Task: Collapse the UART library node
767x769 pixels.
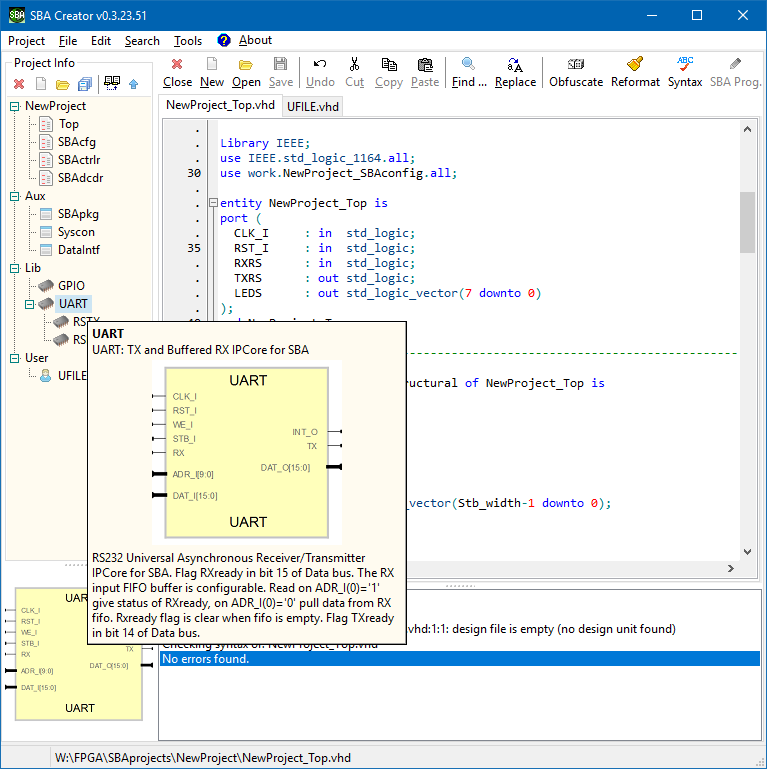Action: tap(30, 304)
